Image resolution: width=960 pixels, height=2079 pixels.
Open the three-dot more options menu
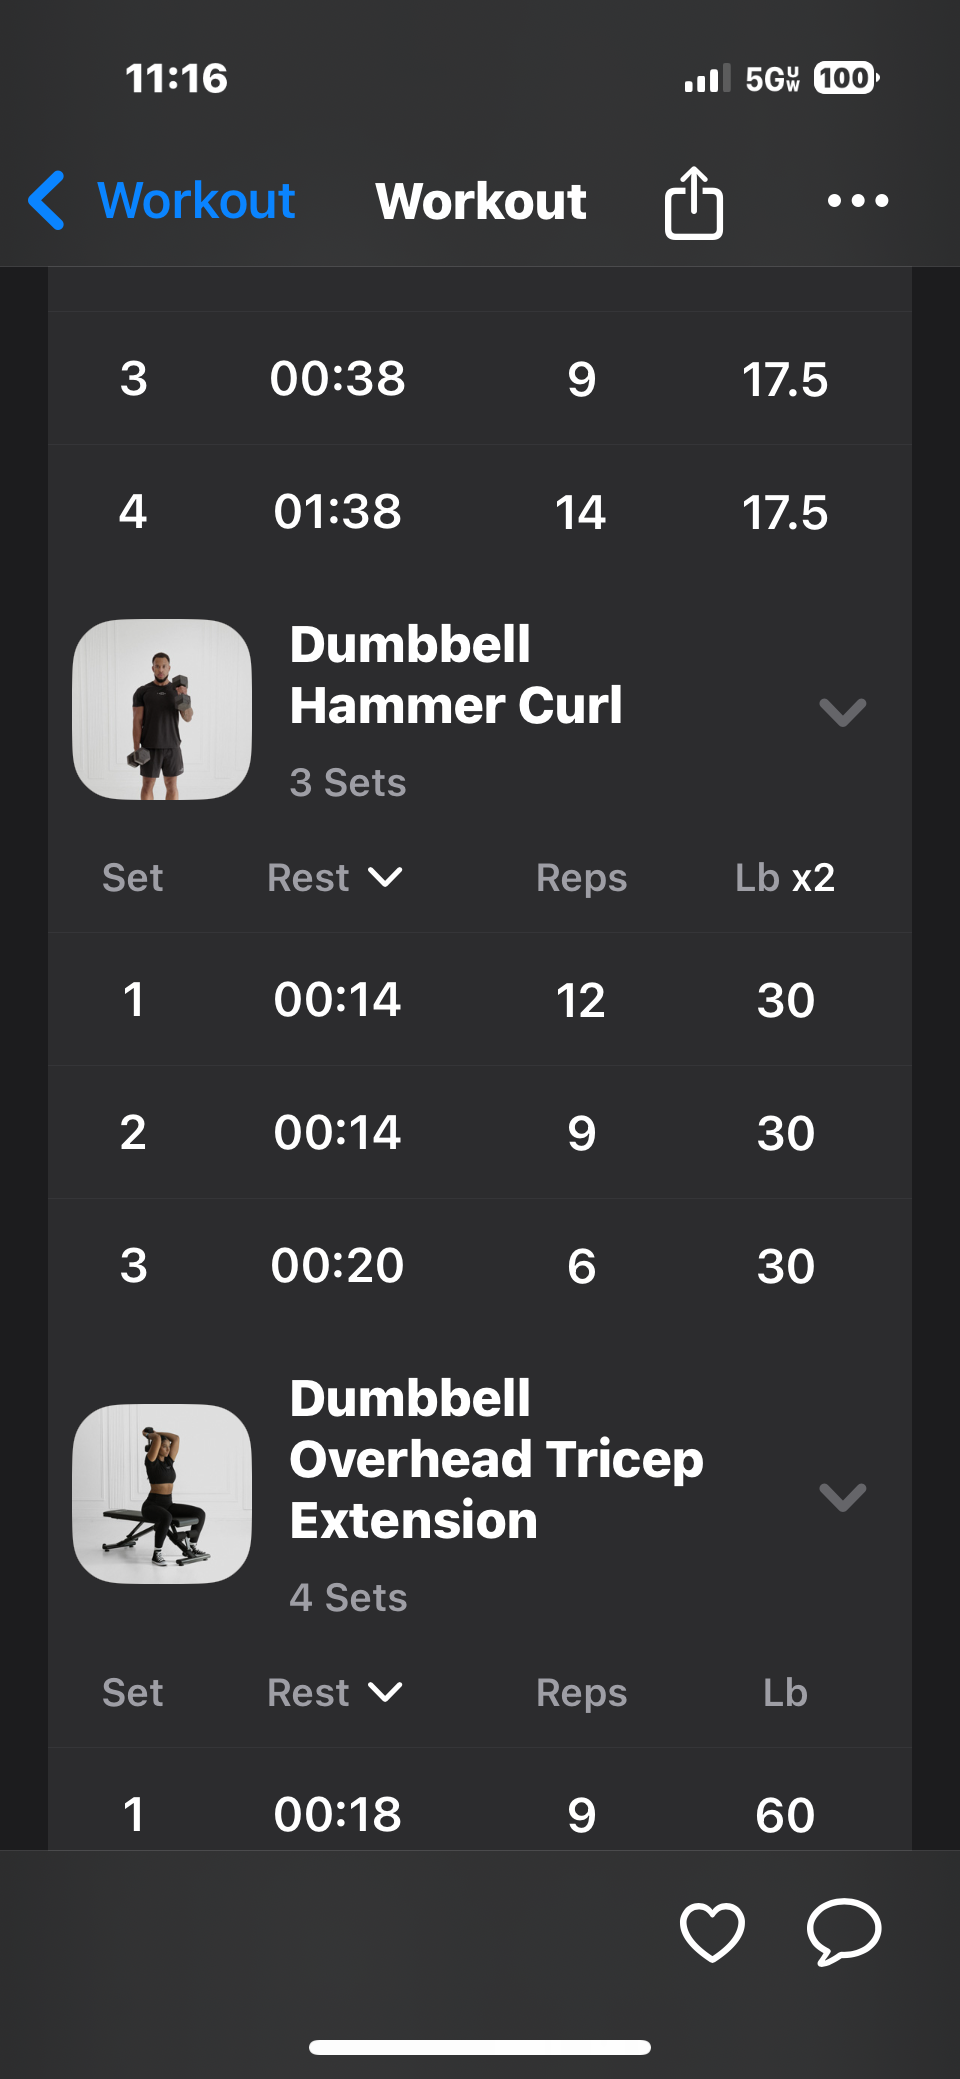tap(857, 201)
